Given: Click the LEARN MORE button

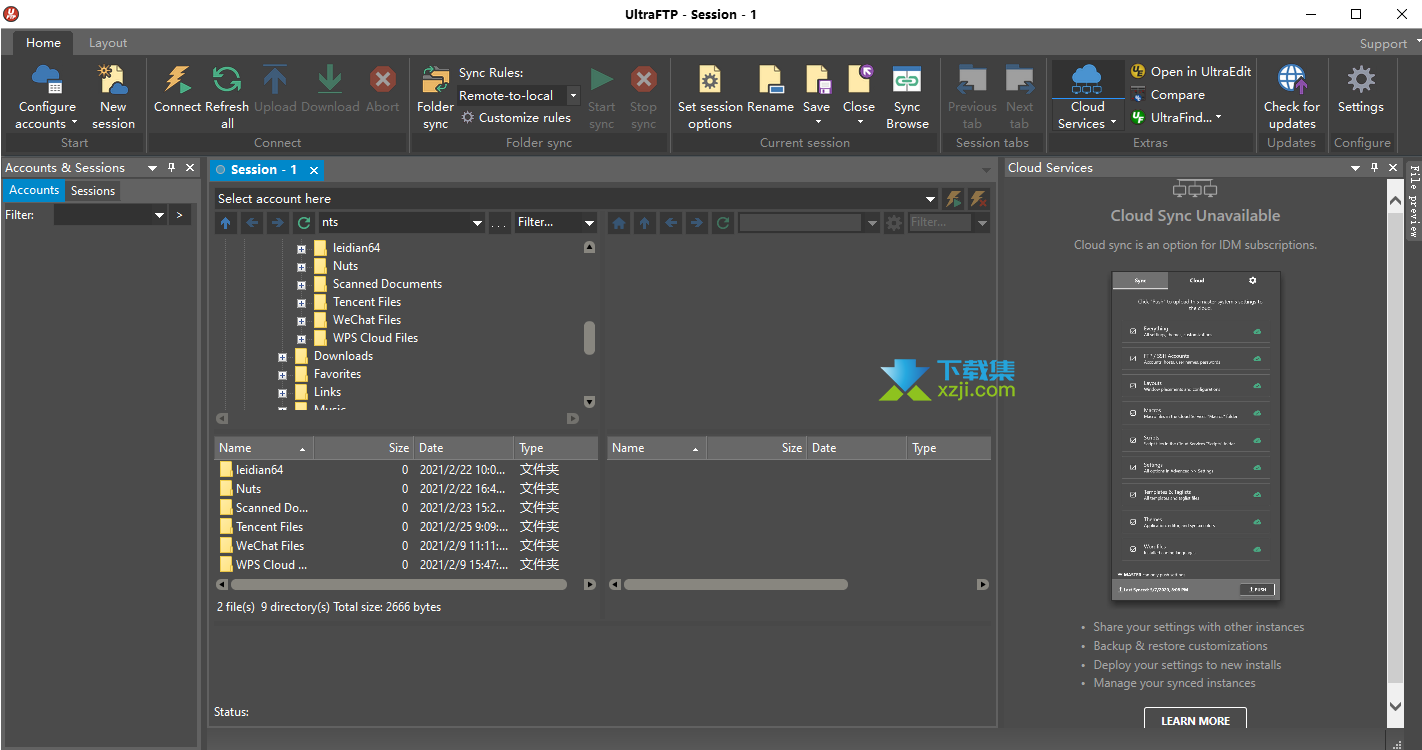Looking at the screenshot, I should pos(1195,720).
